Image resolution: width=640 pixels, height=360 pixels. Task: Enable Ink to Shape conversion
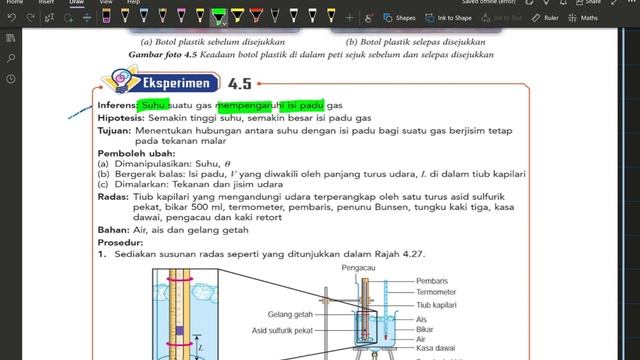click(x=448, y=18)
